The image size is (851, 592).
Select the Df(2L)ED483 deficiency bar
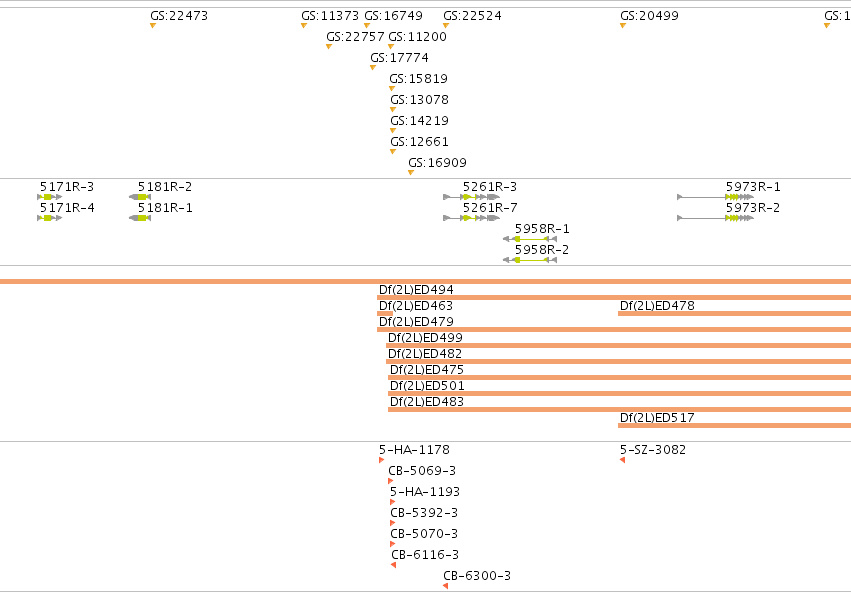pos(620,409)
